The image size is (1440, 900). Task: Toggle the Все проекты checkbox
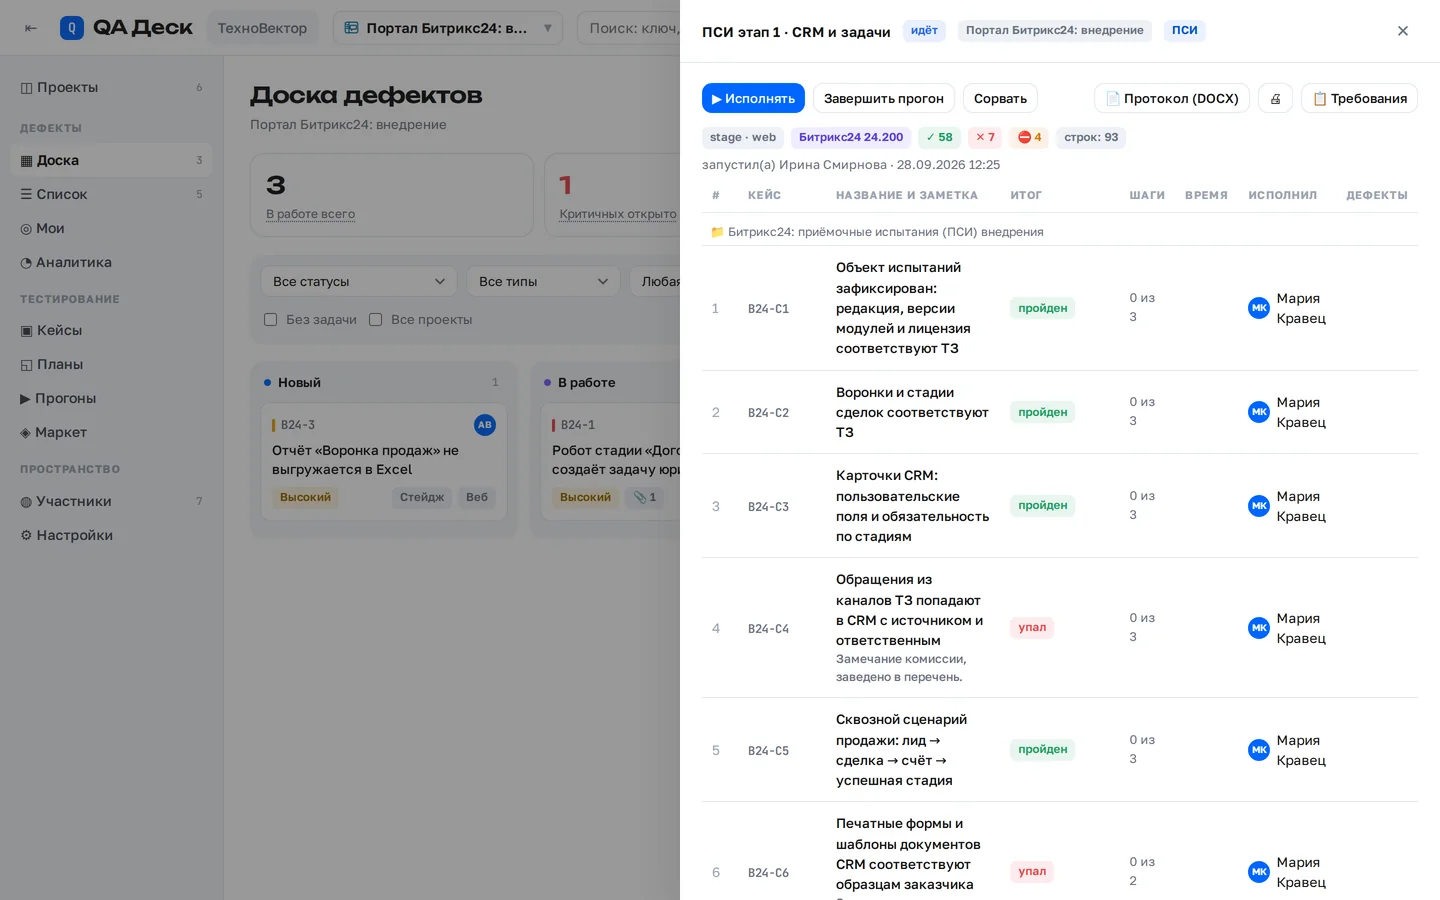click(x=375, y=320)
